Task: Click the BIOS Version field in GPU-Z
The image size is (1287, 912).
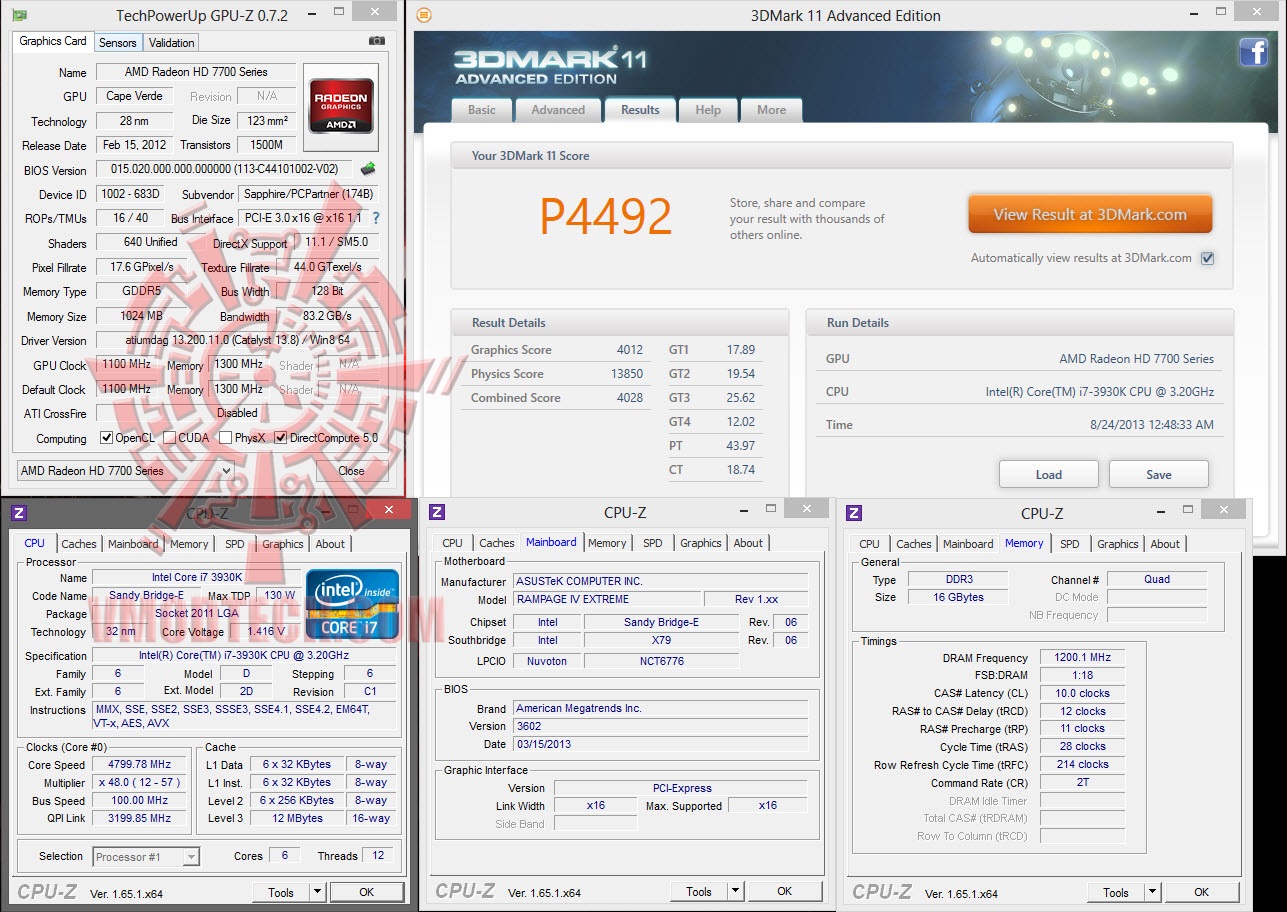Action: pos(226,170)
